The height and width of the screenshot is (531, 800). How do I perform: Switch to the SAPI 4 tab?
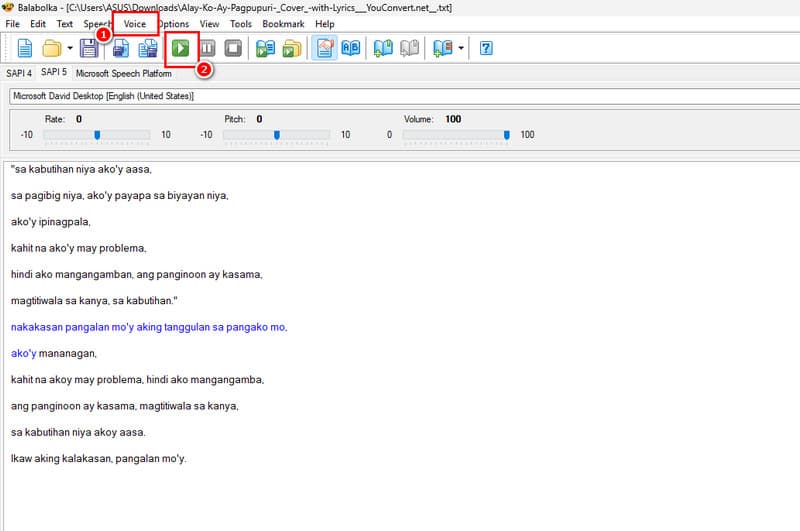19,73
